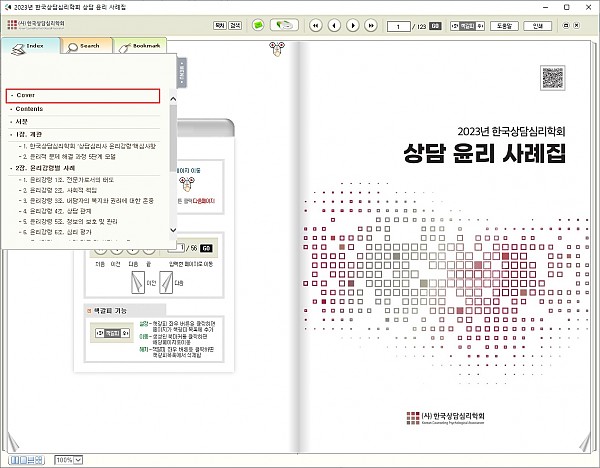Open 윤리강령 3조 index entry
Screen dimensions: 600x468
tap(86, 201)
